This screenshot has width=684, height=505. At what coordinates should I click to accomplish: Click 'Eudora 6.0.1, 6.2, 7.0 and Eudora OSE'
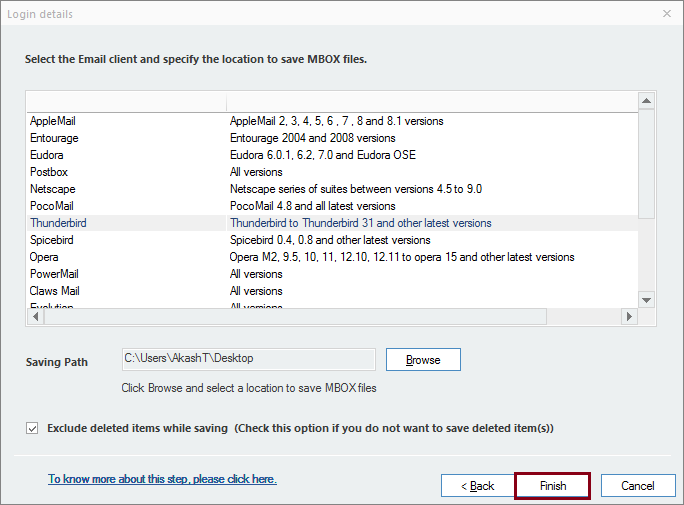click(x=323, y=155)
